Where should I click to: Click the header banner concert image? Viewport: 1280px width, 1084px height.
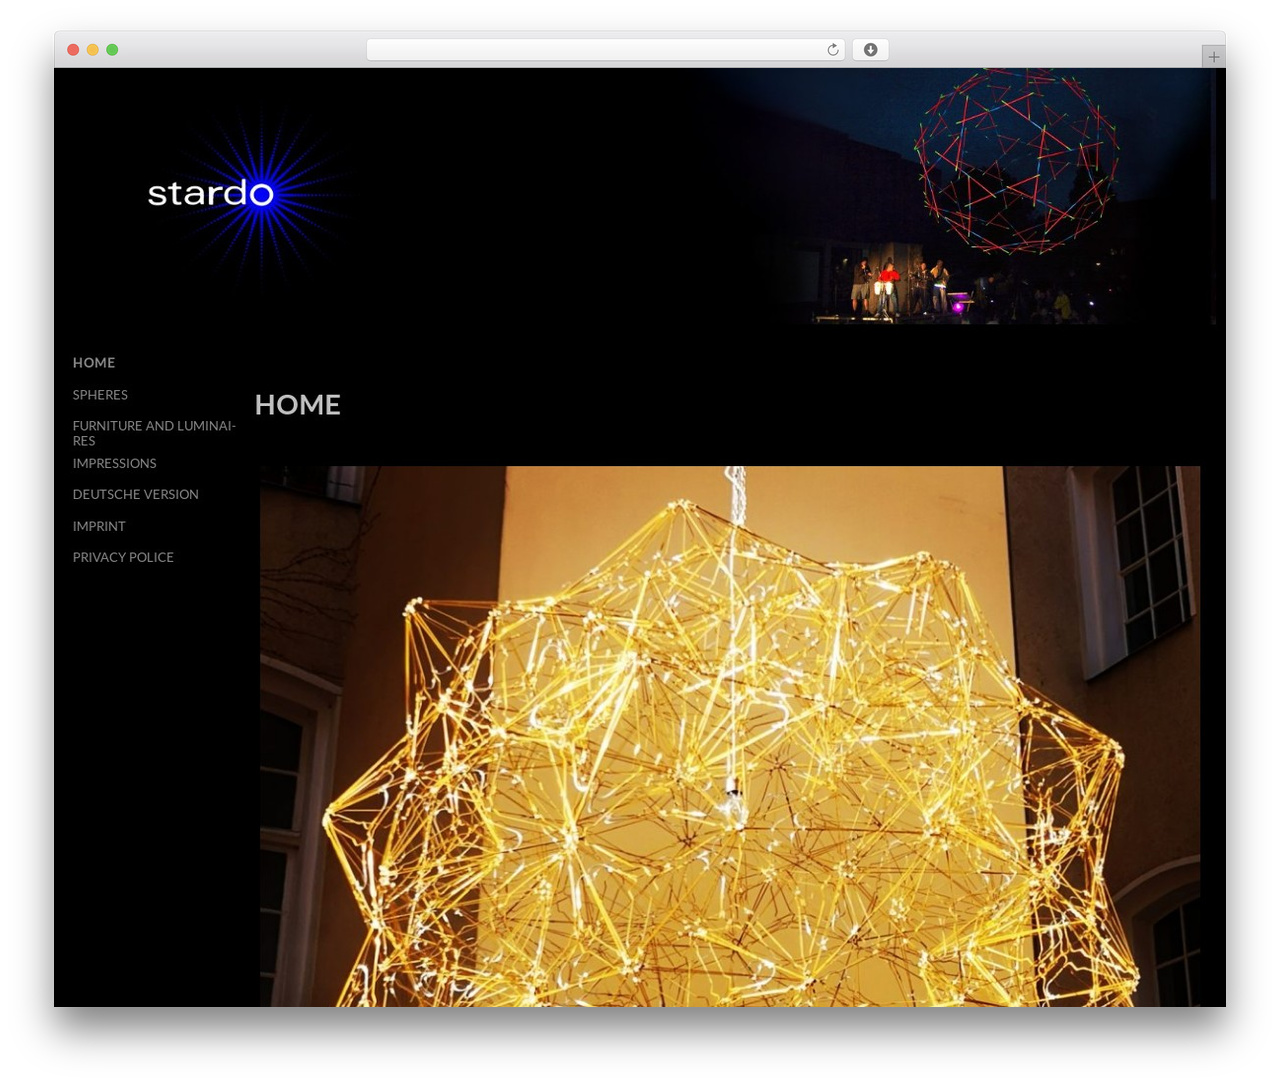tap(960, 196)
